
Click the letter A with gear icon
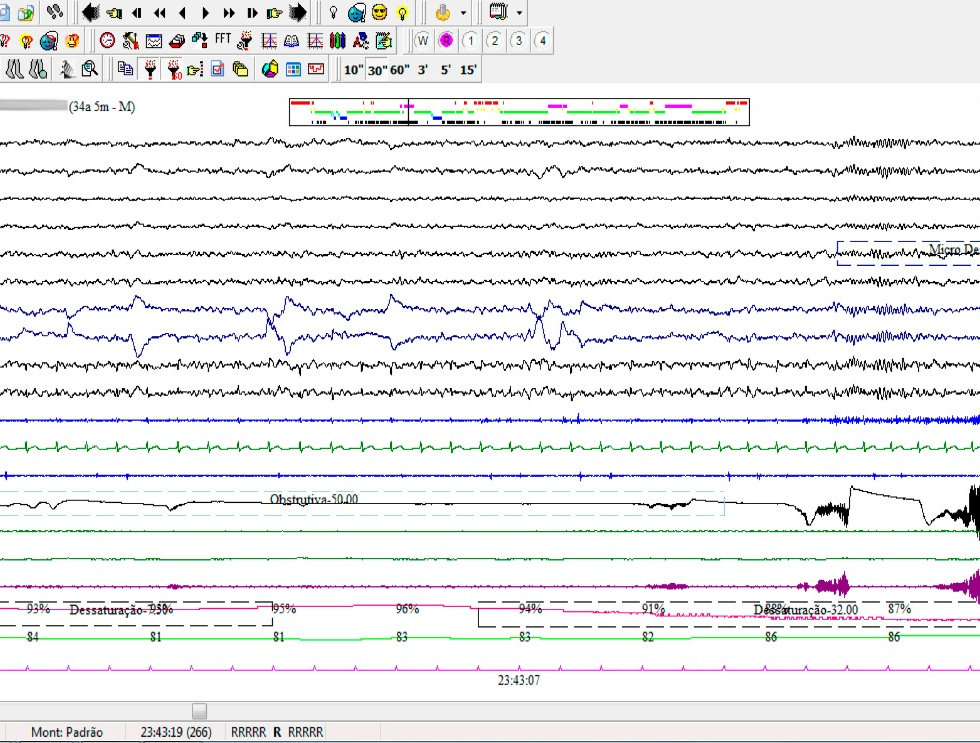361,41
